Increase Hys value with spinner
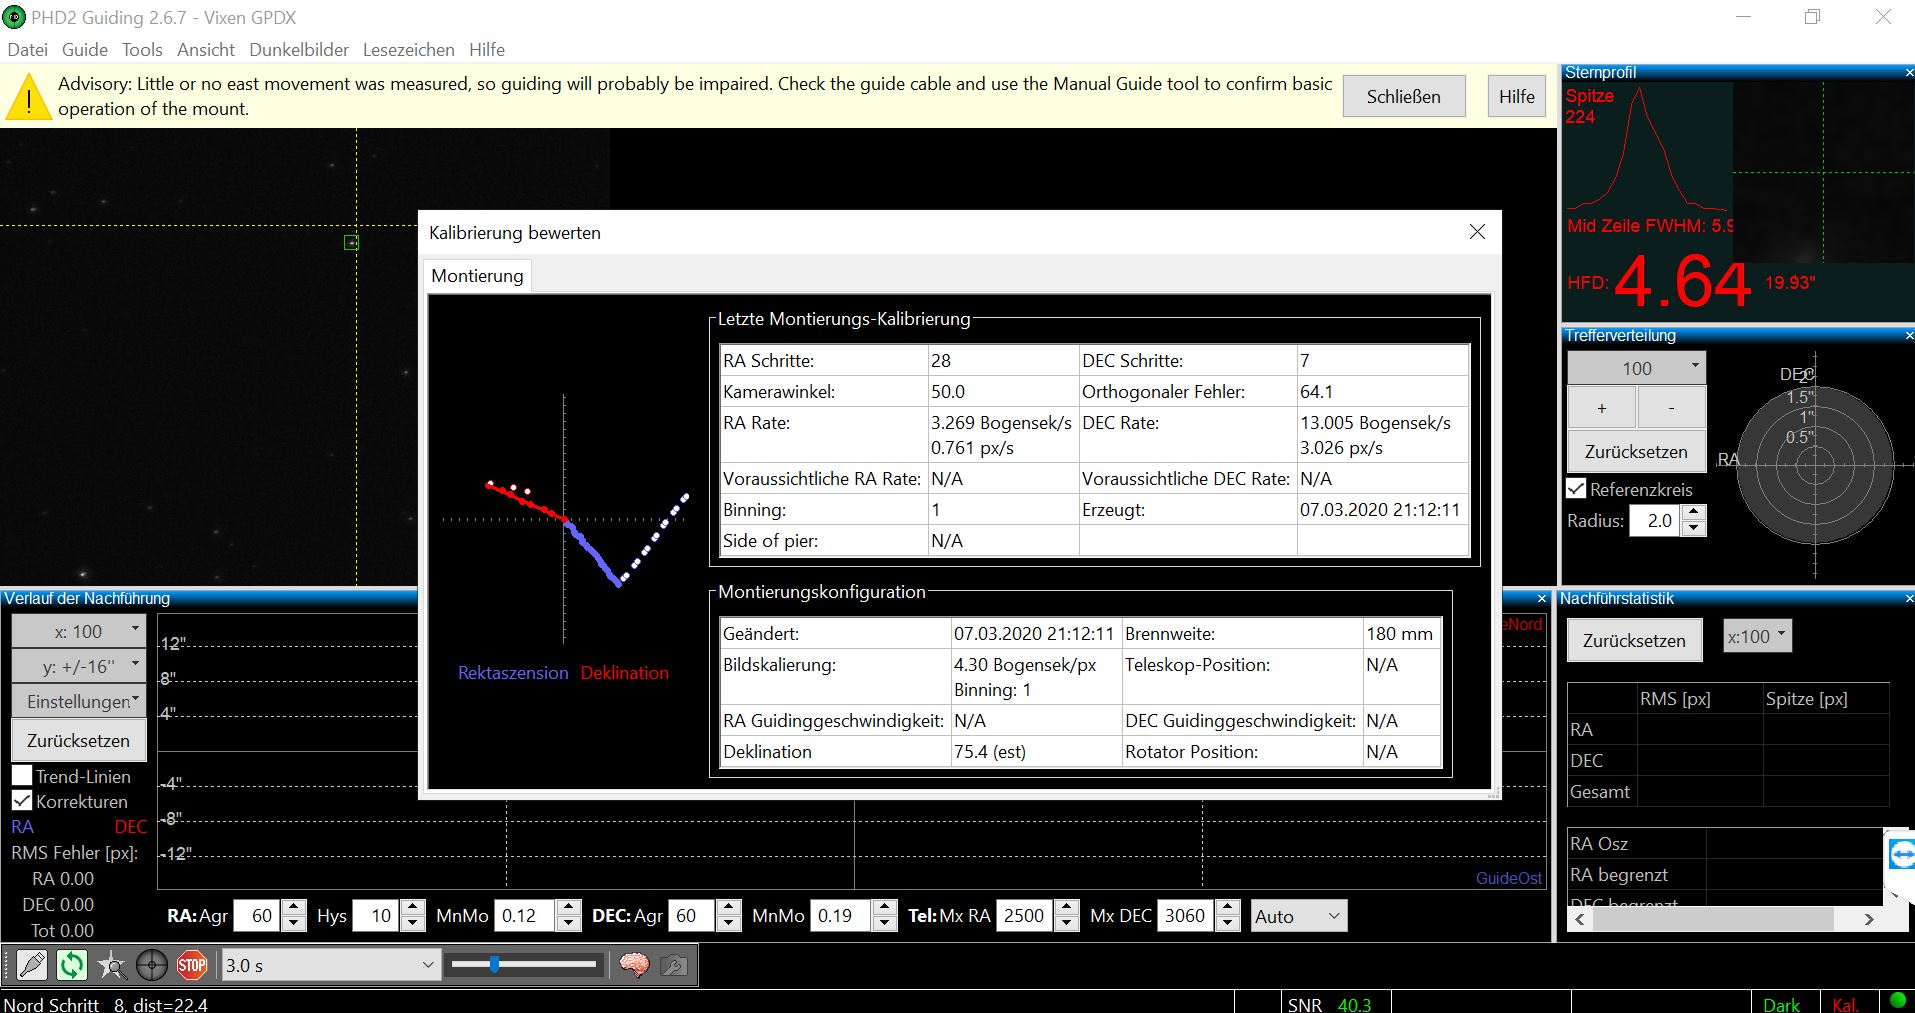The height and width of the screenshot is (1013, 1915). [x=413, y=908]
